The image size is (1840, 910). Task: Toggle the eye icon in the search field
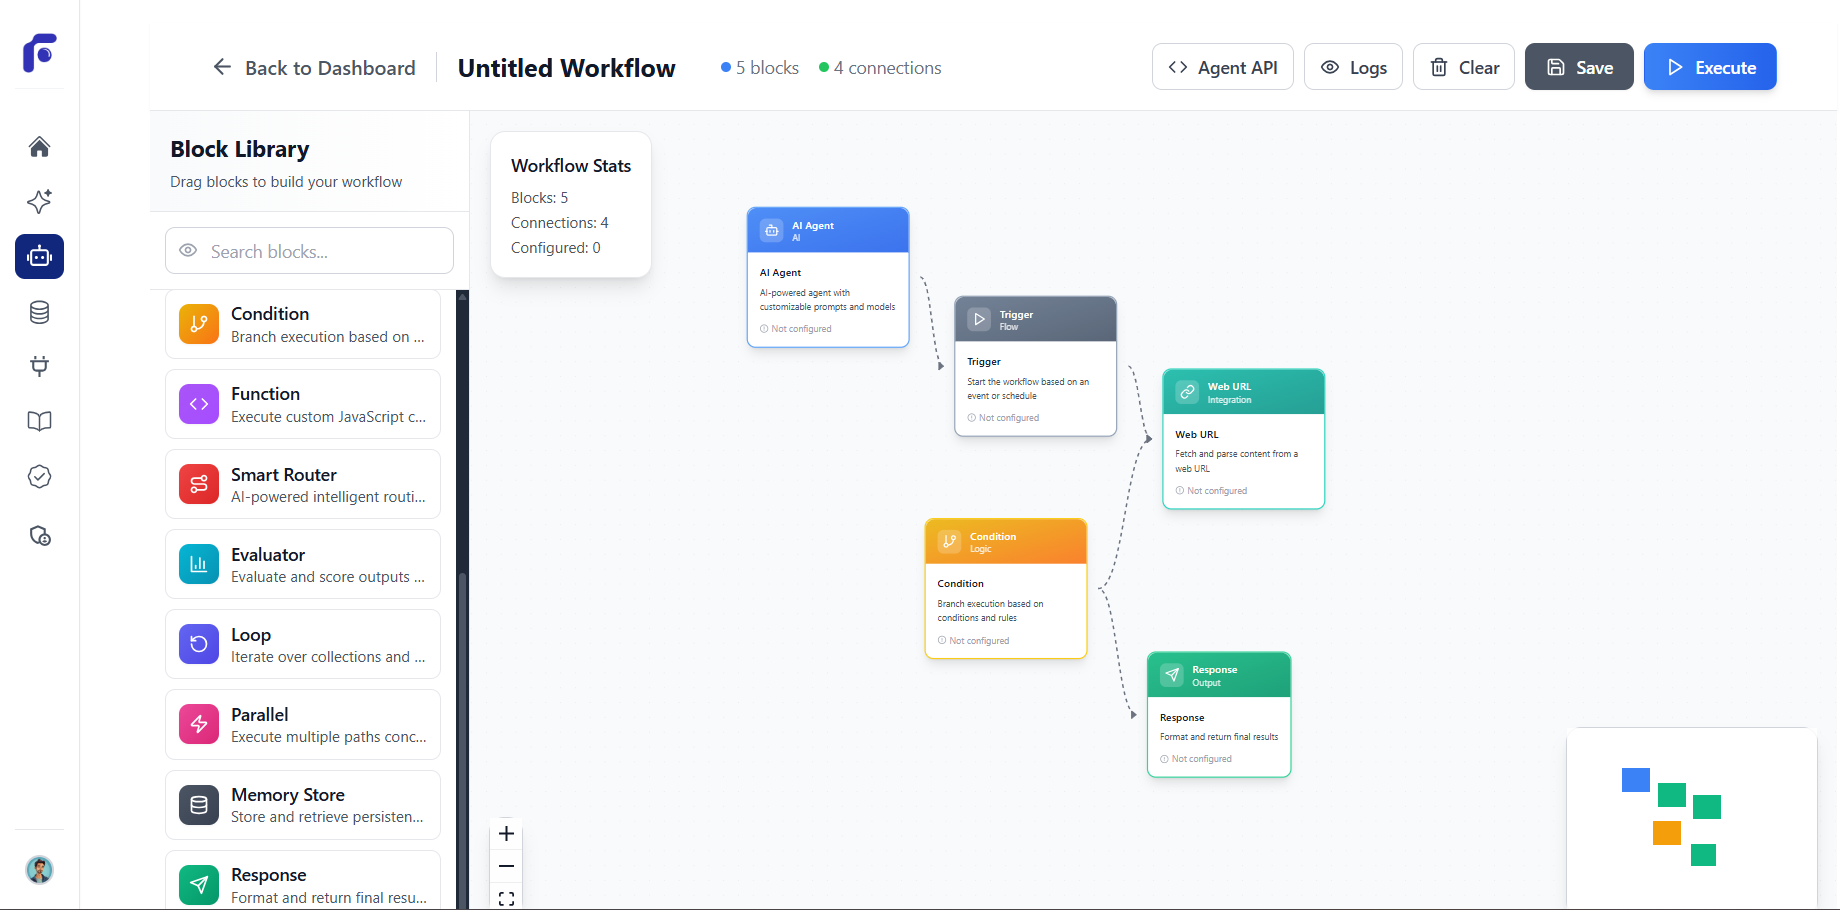(188, 250)
